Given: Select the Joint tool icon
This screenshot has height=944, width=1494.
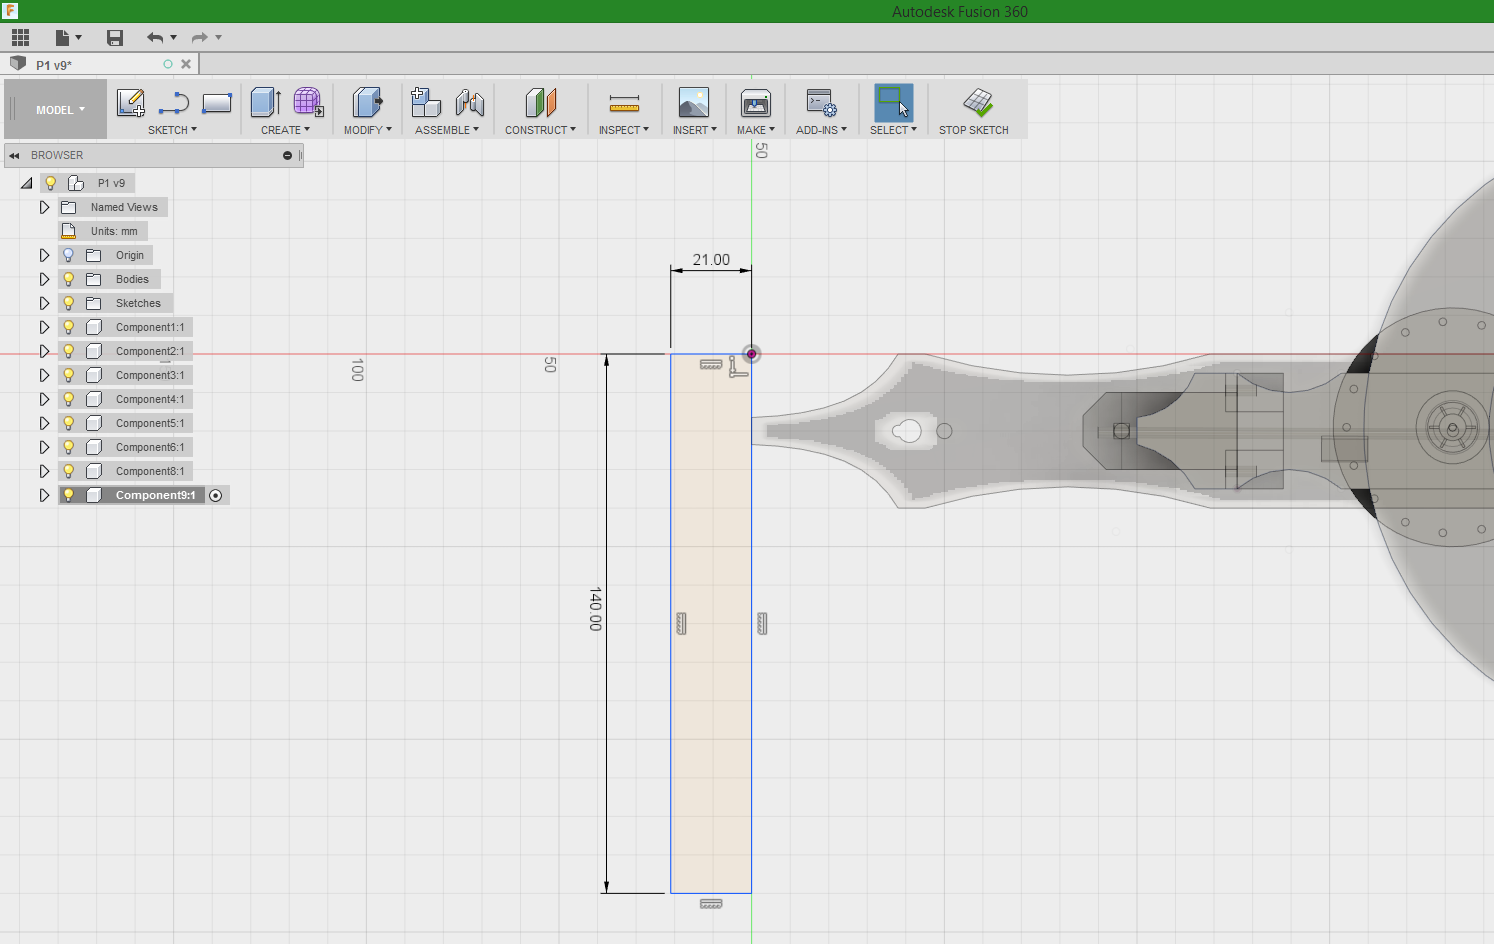Looking at the screenshot, I should tap(470, 103).
